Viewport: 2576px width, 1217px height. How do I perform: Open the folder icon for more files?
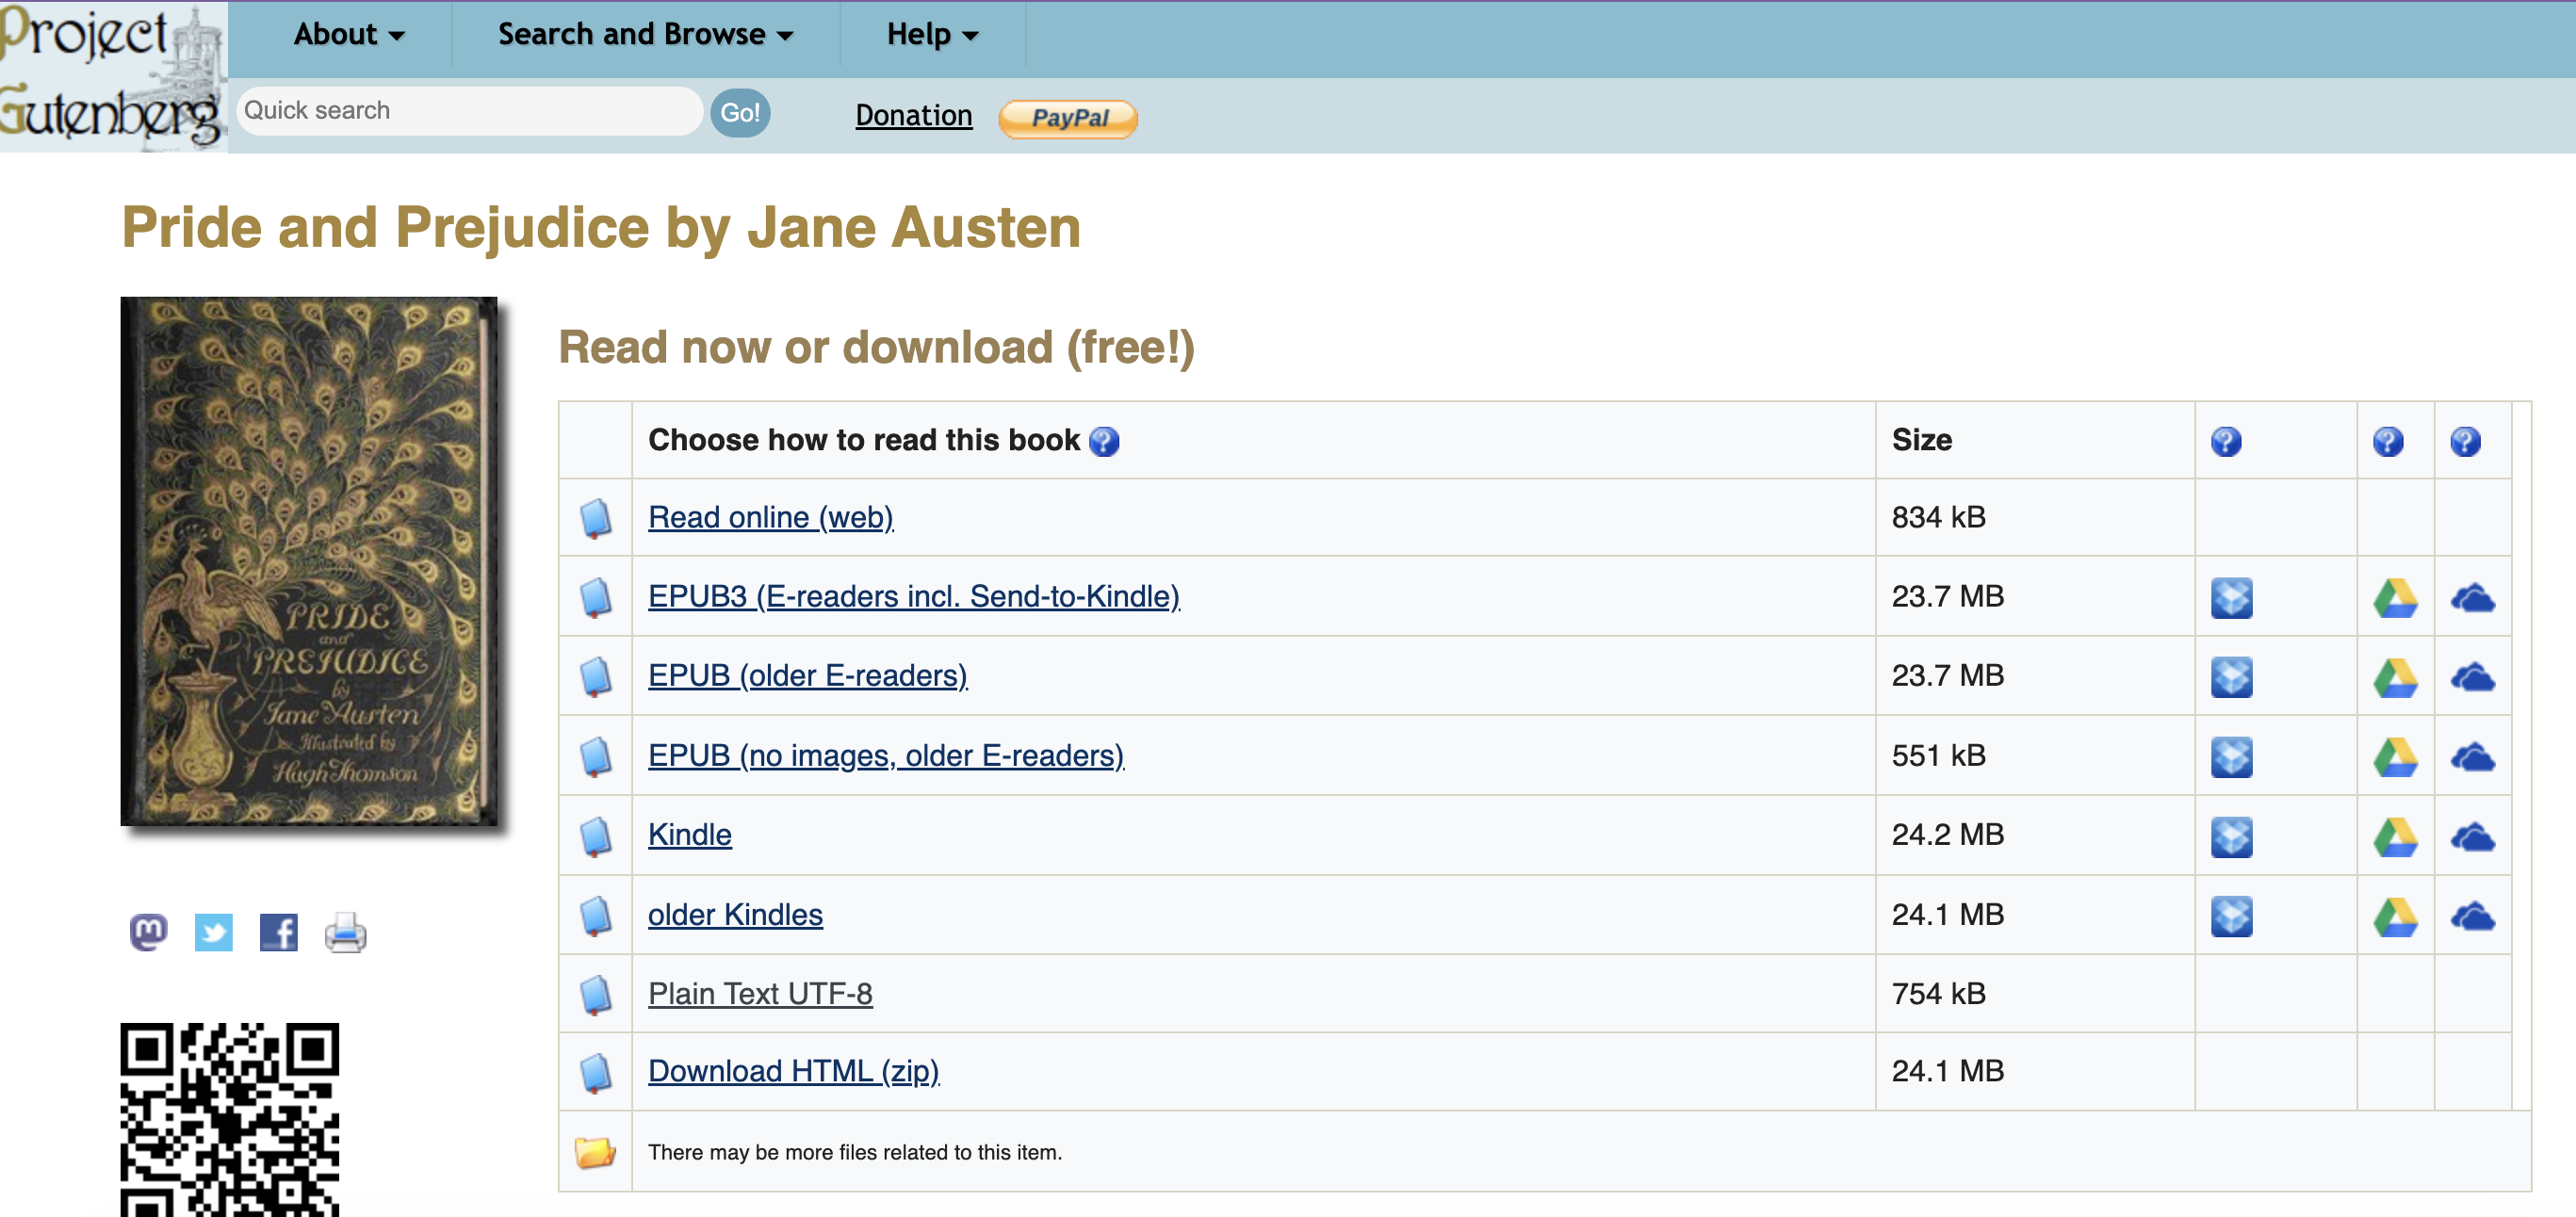pos(594,1152)
